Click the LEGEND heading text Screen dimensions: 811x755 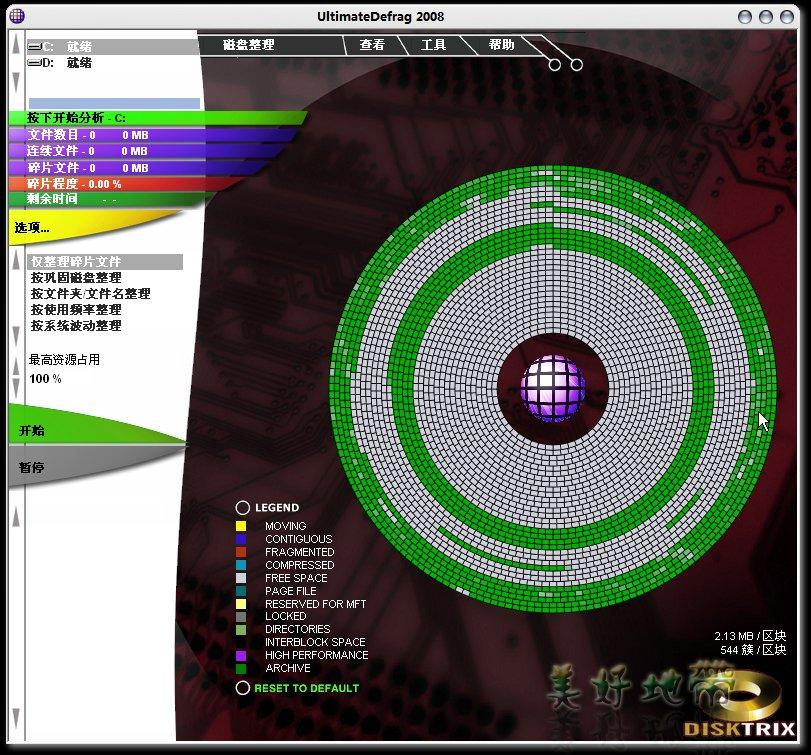277,508
